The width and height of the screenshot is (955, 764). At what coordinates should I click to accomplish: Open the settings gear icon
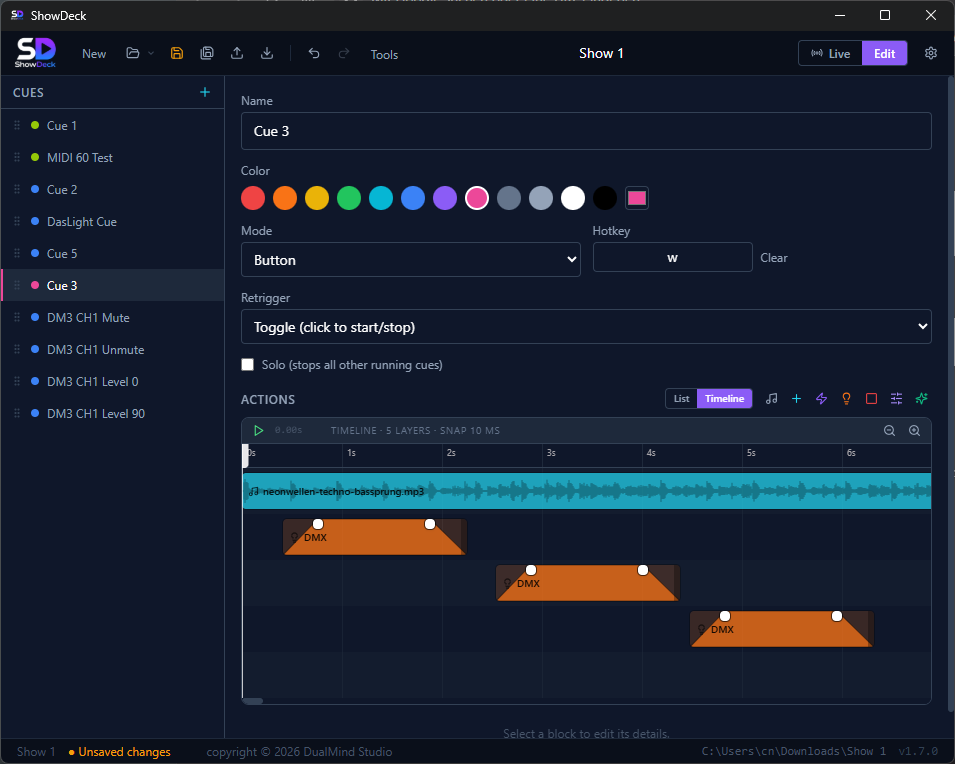click(x=931, y=53)
